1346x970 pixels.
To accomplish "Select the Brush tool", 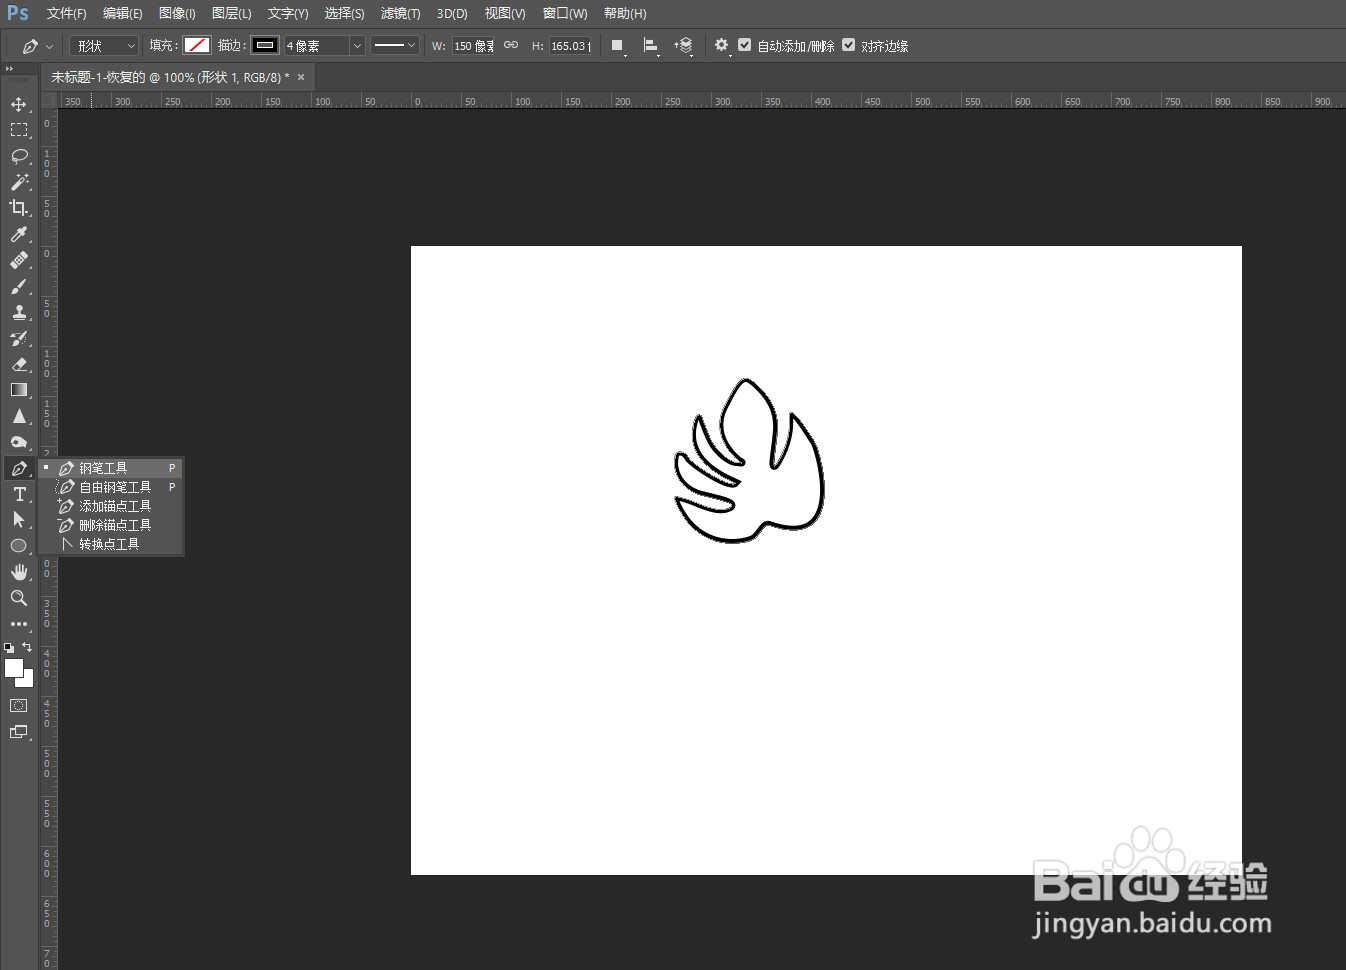I will pyautogui.click(x=19, y=286).
